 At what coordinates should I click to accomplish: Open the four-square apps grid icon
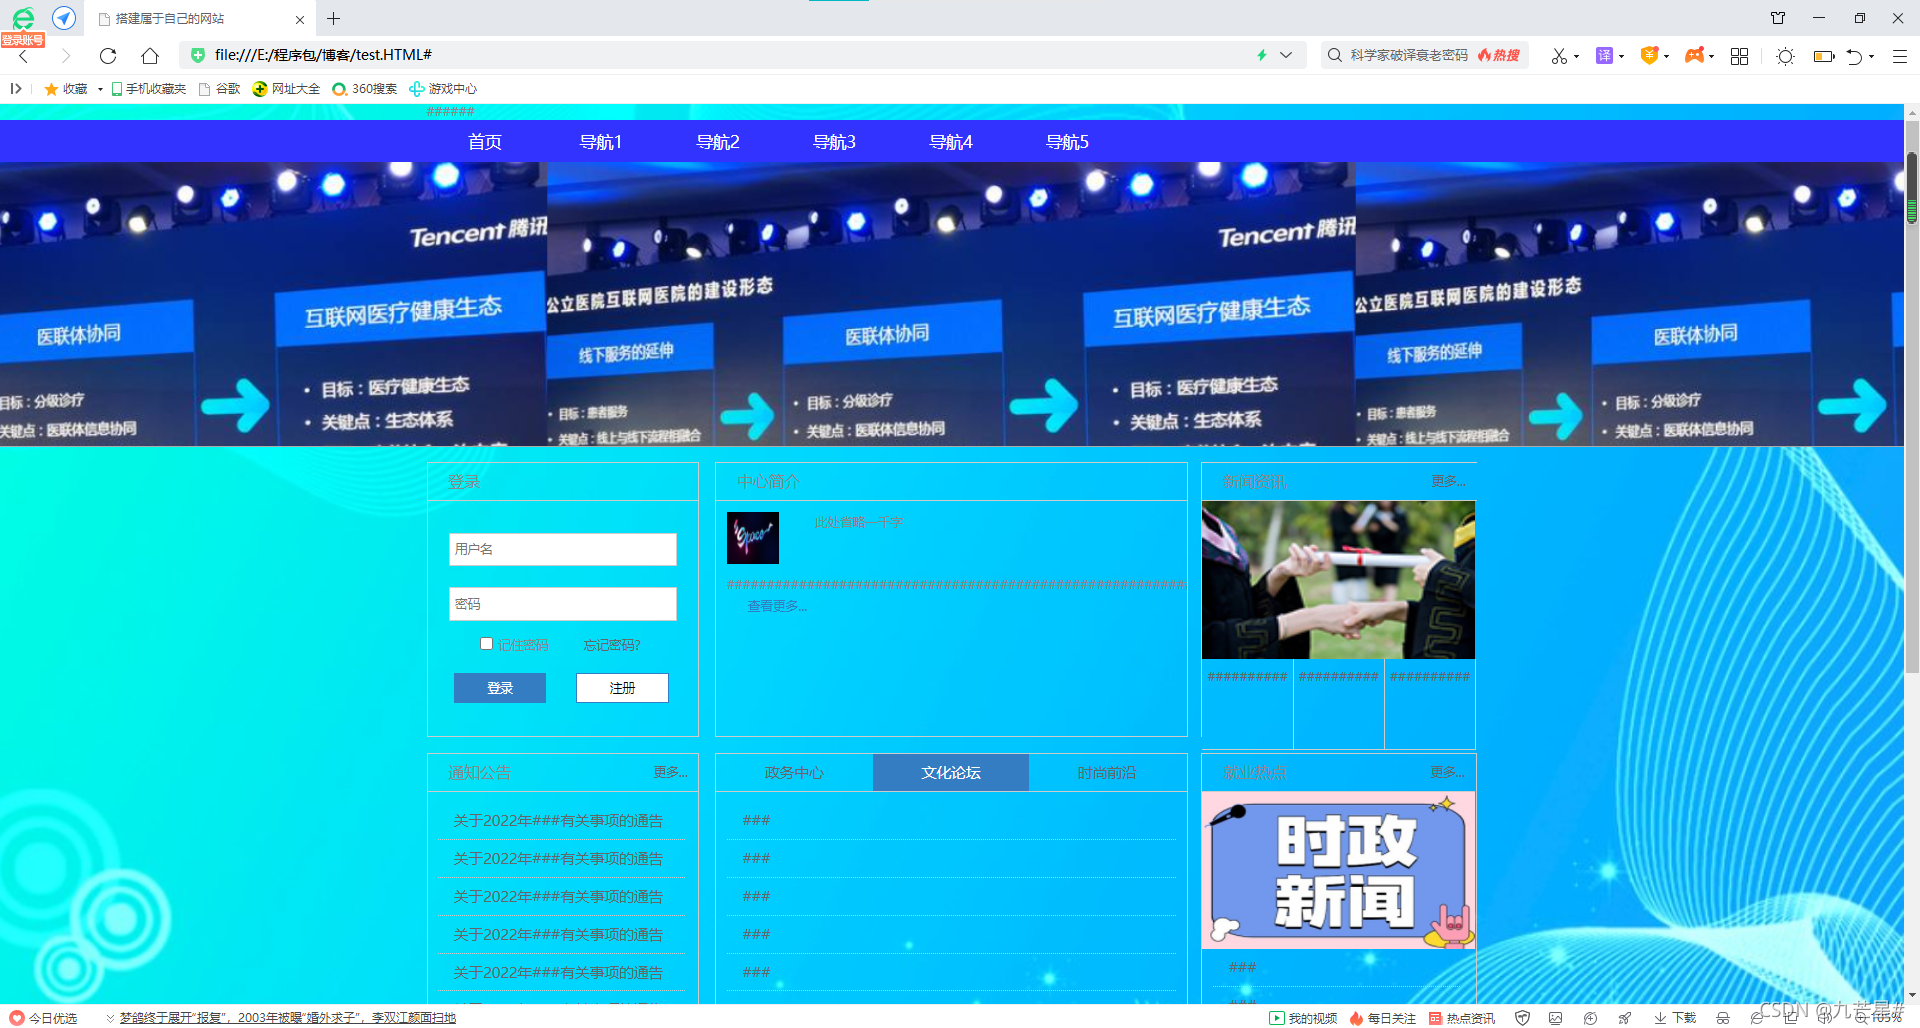(x=1739, y=56)
